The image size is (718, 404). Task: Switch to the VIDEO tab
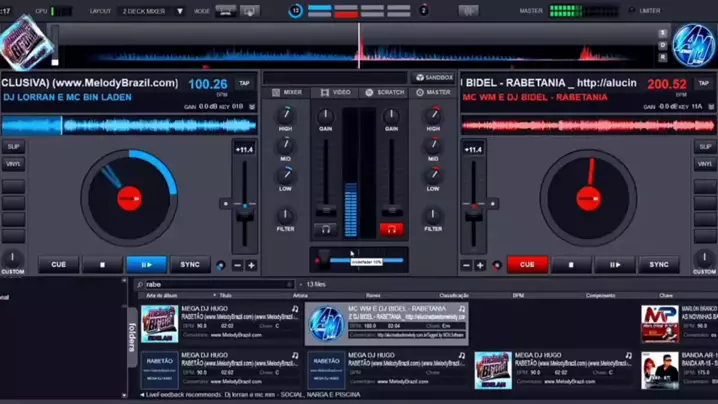(335, 92)
